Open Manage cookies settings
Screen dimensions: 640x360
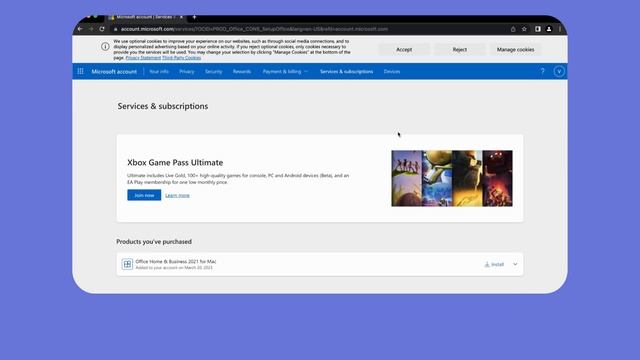[516, 49]
